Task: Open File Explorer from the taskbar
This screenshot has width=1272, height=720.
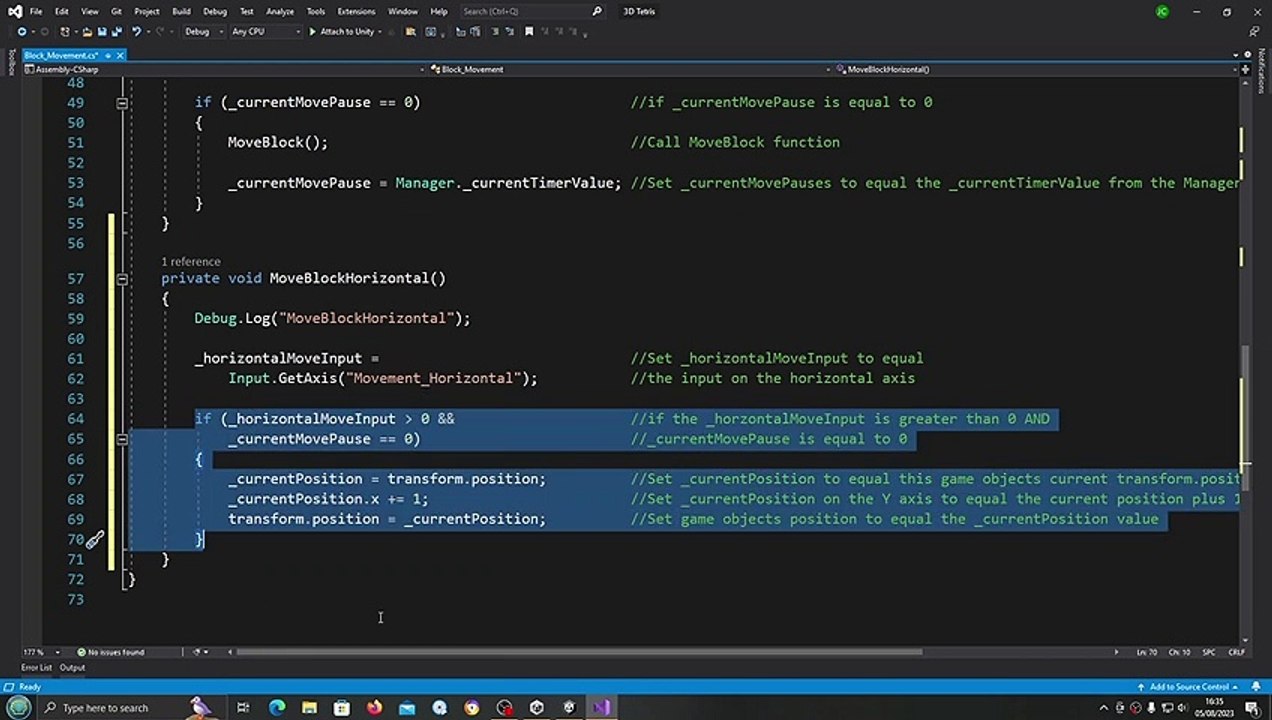Action: click(309, 708)
